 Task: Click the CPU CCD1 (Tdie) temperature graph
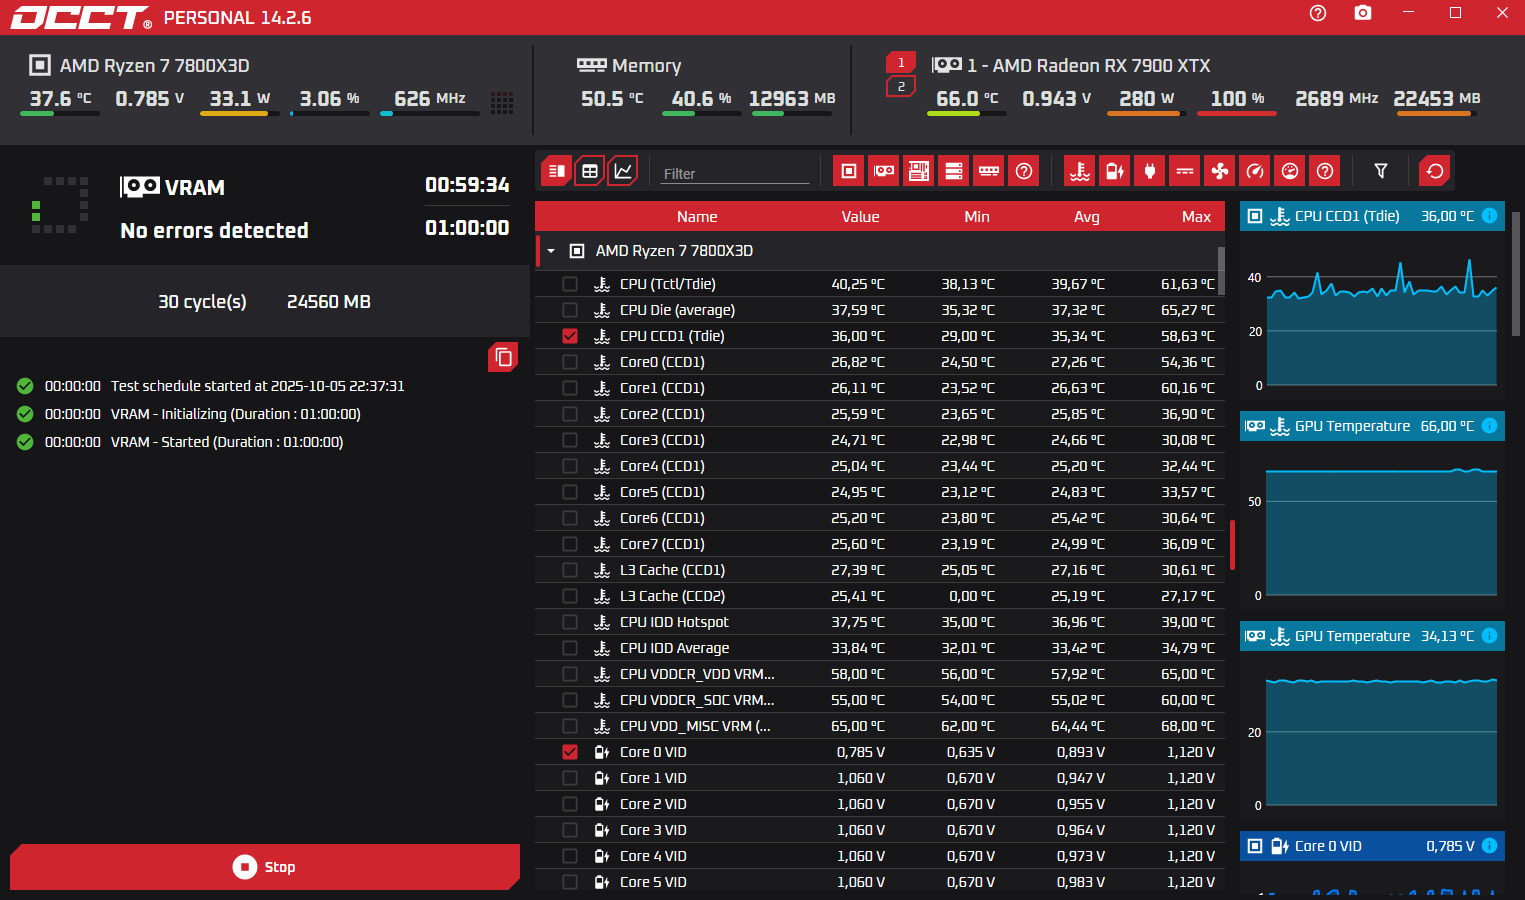pos(1372,317)
